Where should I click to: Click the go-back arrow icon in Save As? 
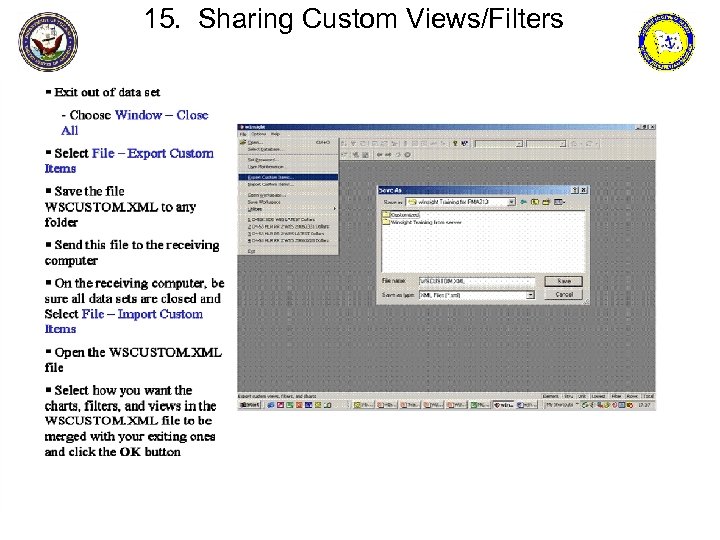(x=523, y=202)
